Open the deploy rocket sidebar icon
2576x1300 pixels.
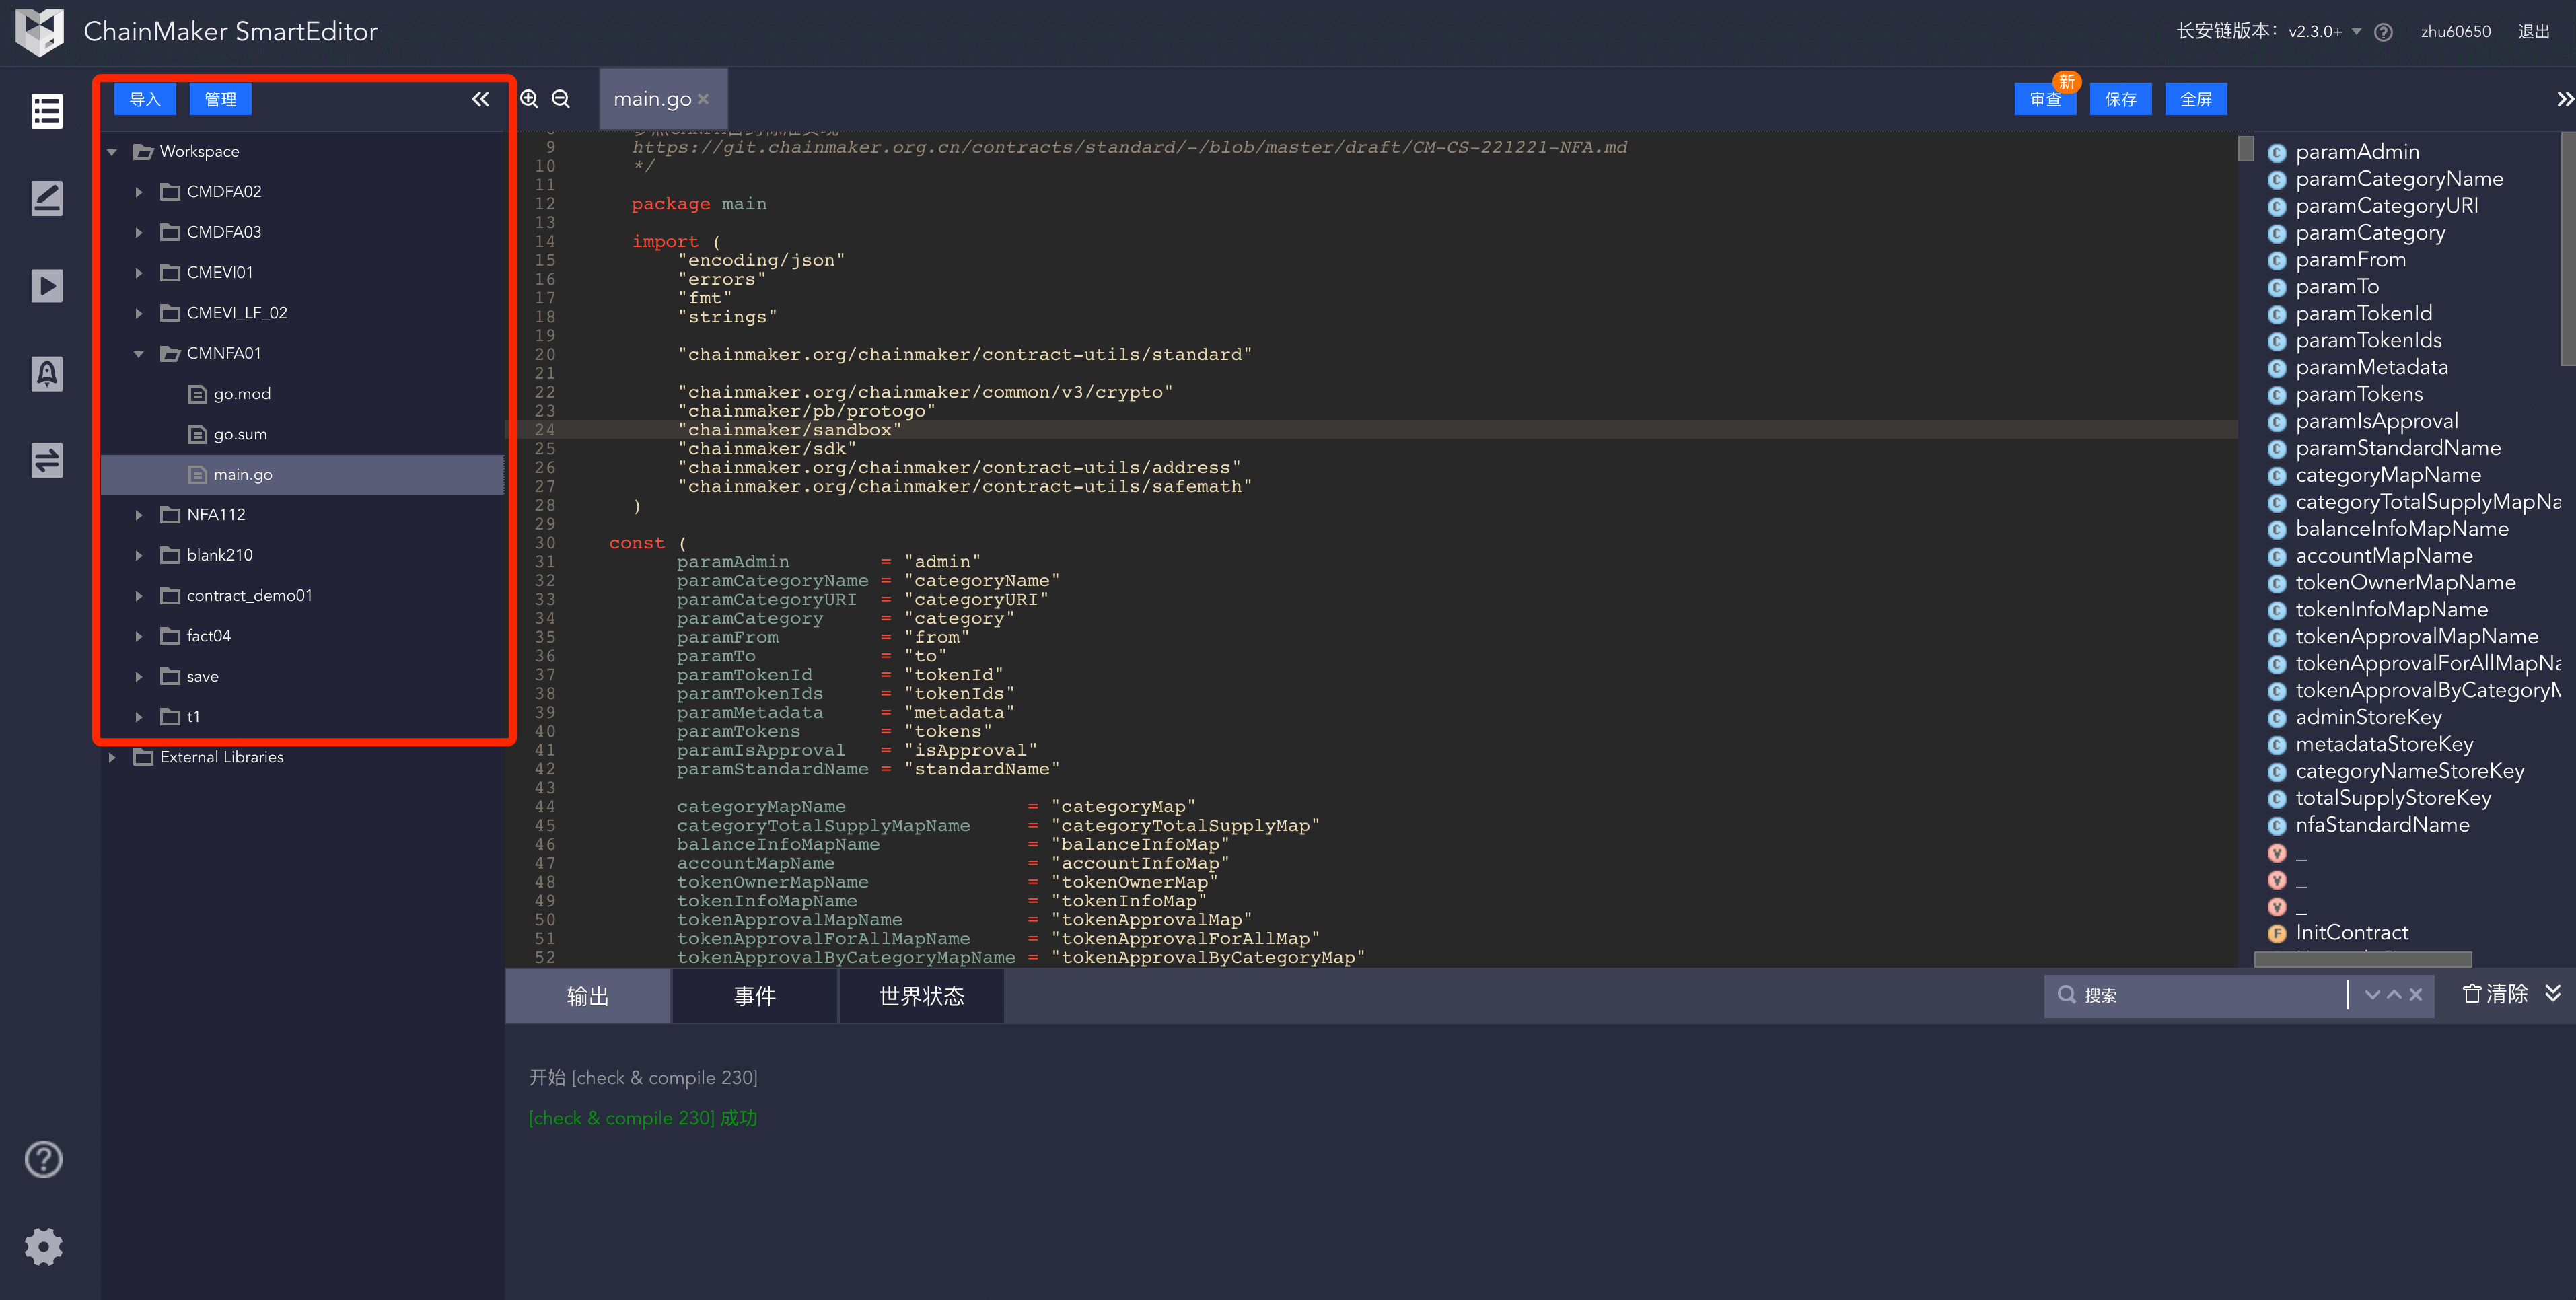click(46, 373)
